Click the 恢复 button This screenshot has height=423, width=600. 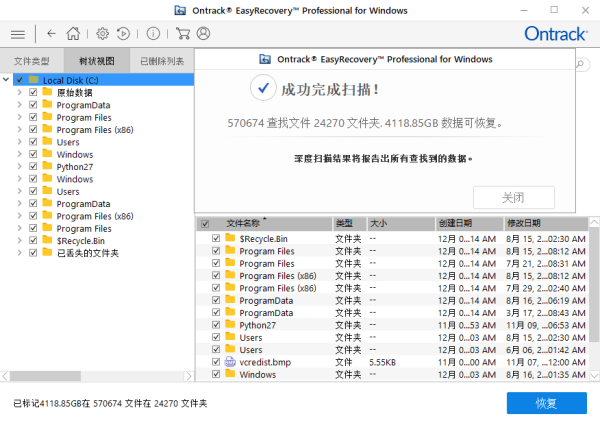pos(546,403)
